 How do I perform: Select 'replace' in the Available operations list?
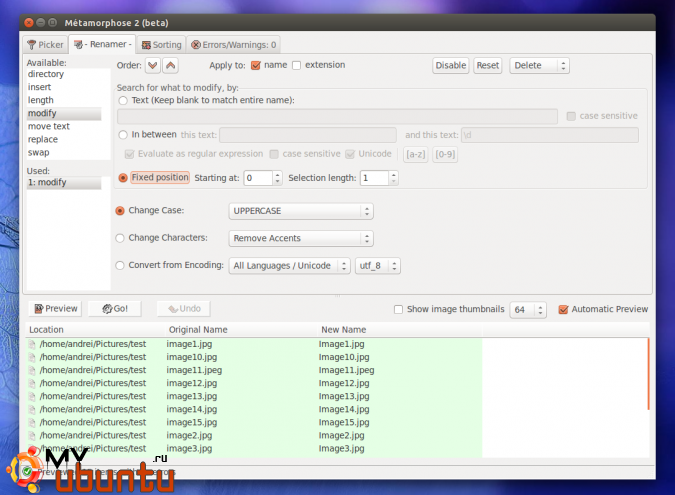point(43,139)
